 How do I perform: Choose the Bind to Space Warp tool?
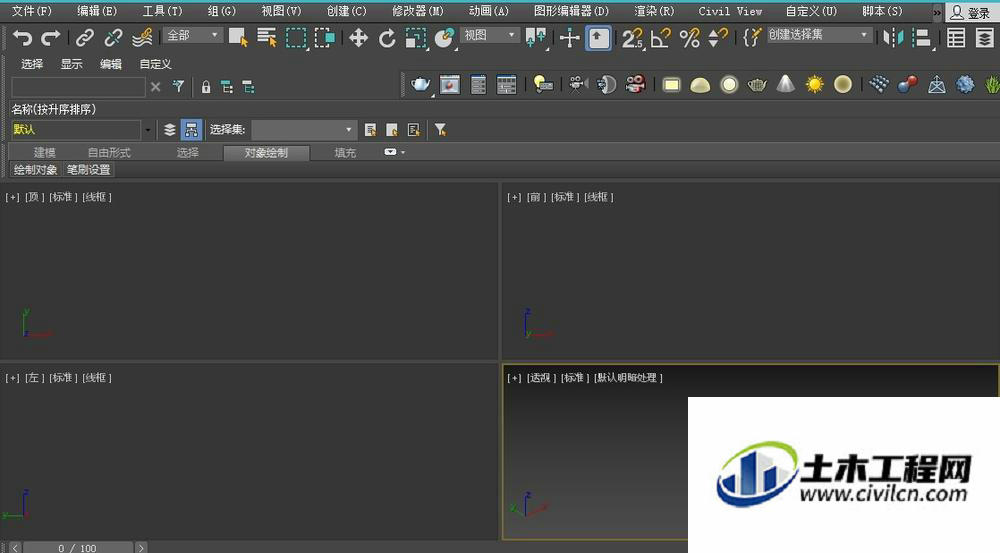click(142, 38)
